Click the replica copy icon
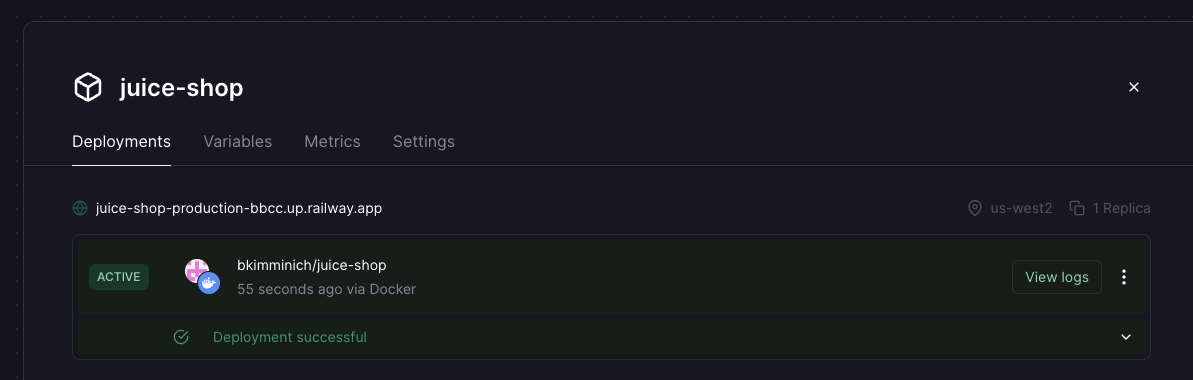 [1077, 208]
